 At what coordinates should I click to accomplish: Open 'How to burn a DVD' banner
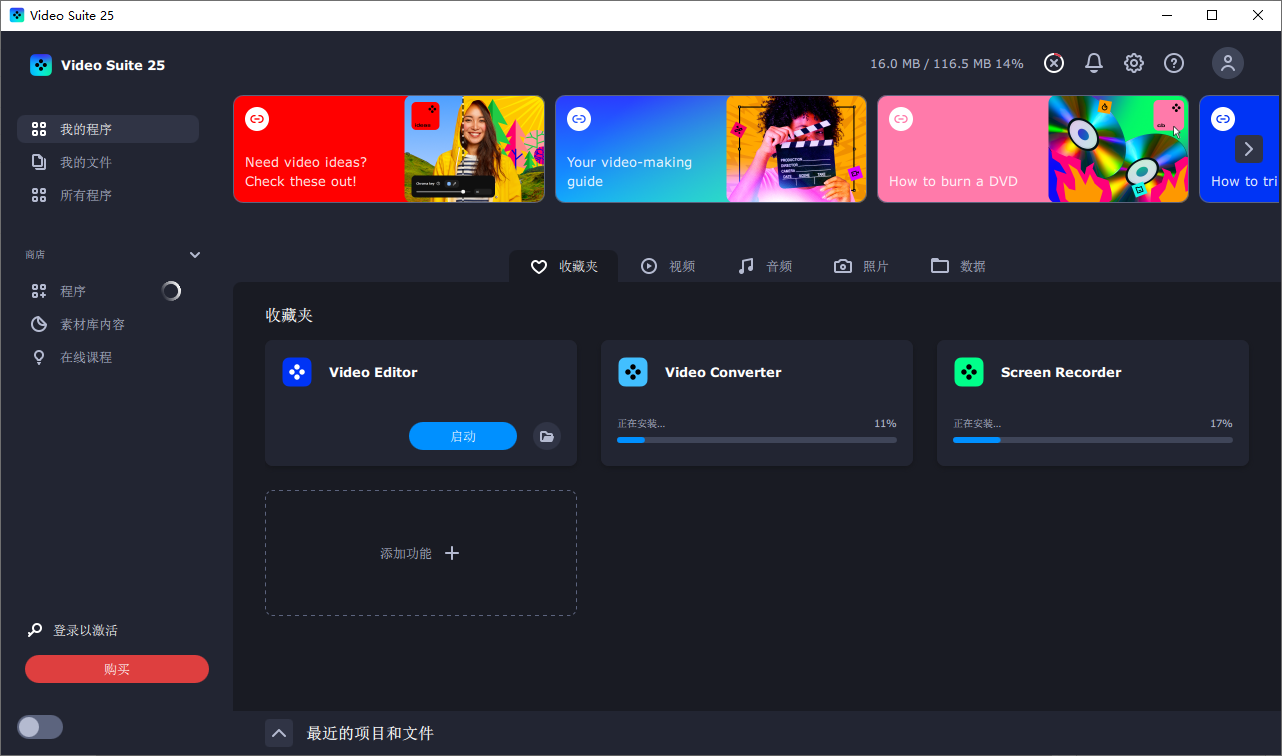pyautogui.click(x=1033, y=149)
